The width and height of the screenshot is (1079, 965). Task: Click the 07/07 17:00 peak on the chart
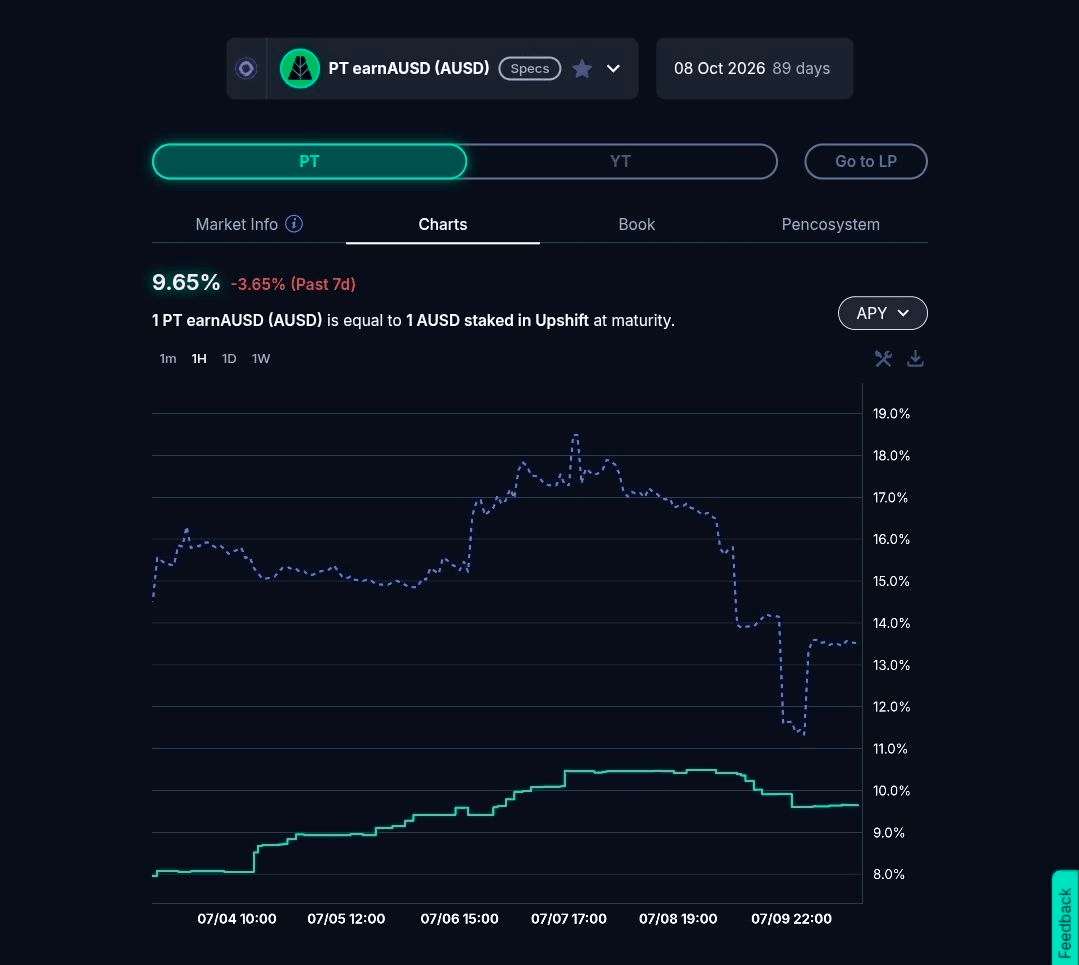tap(575, 436)
